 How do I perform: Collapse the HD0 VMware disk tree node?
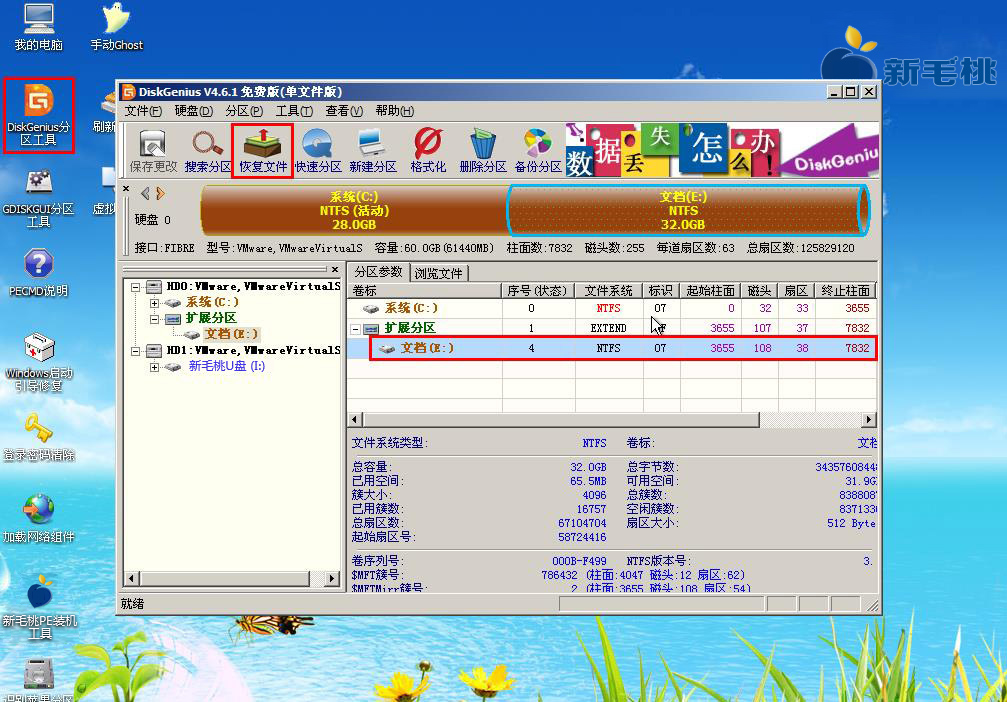[x=136, y=286]
